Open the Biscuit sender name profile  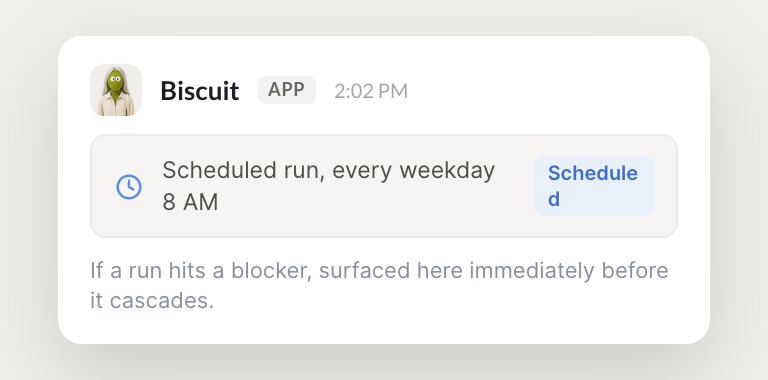click(200, 91)
